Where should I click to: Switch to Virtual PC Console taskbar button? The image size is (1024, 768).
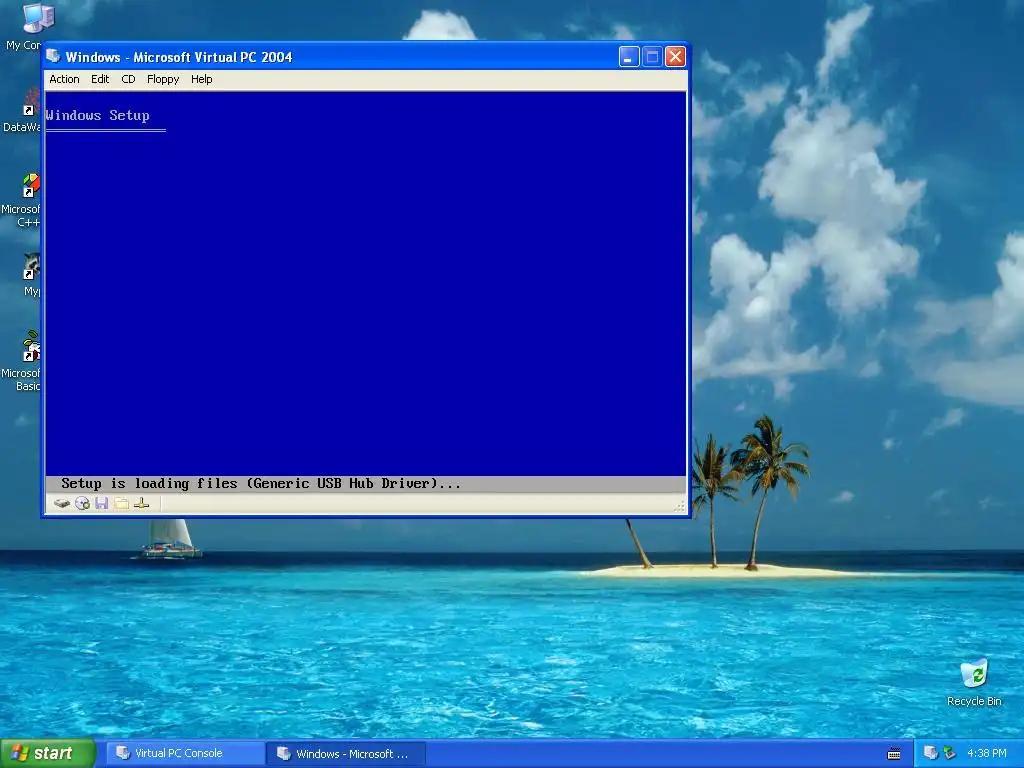tap(185, 754)
